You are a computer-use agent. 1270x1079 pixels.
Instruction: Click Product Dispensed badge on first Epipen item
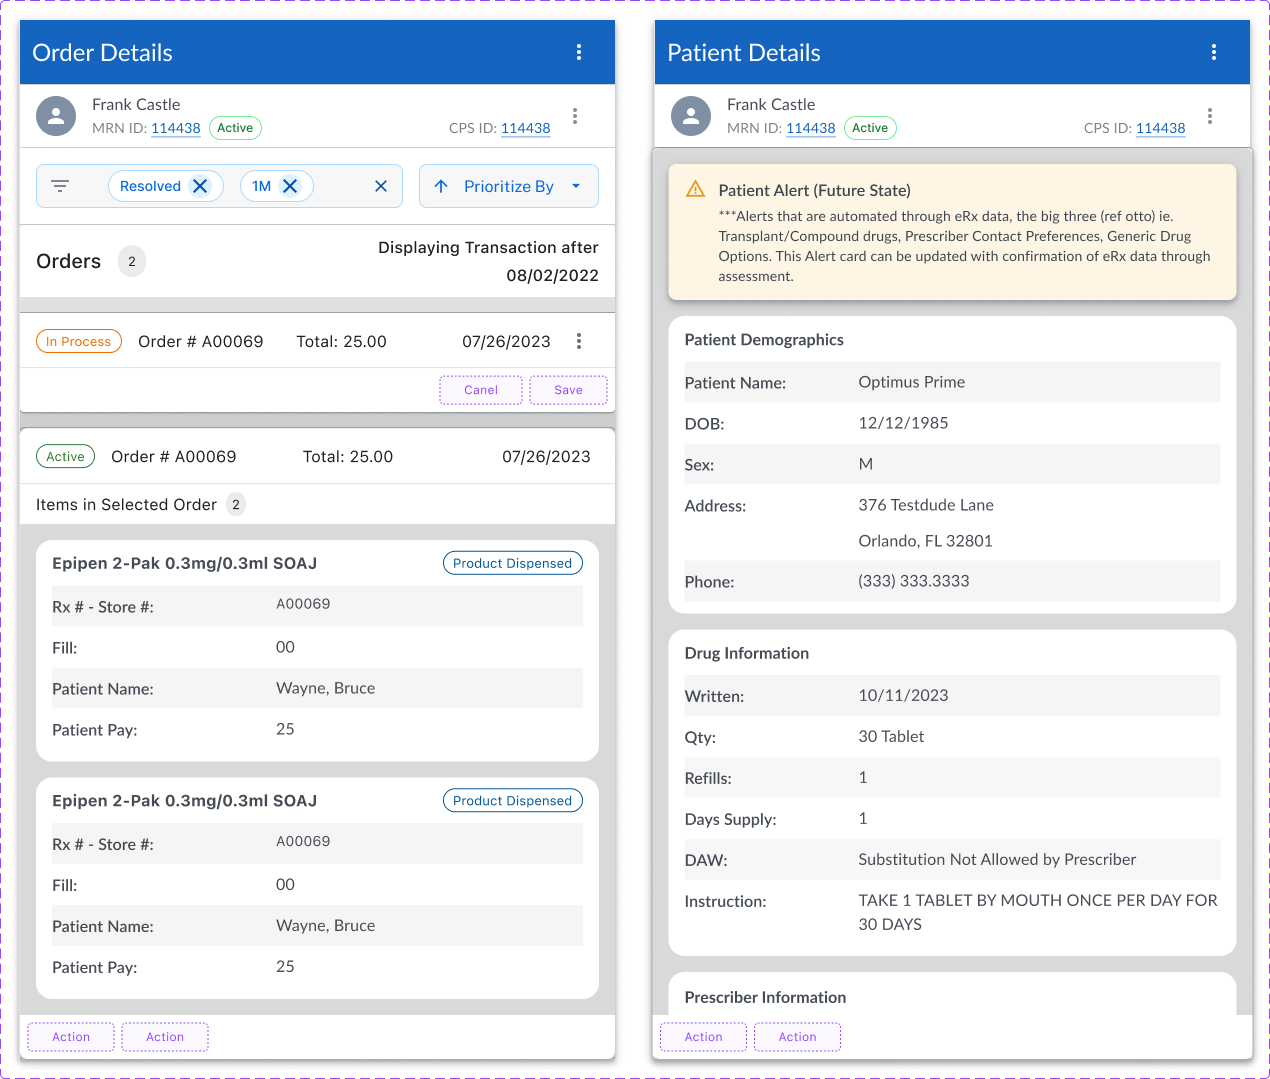[512, 563]
